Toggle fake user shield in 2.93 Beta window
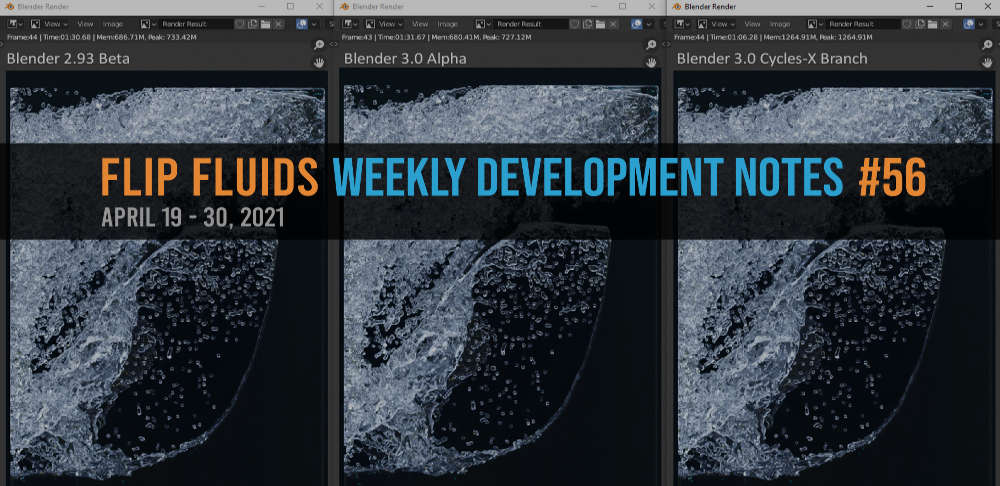The width and height of the screenshot is (1000, 486). (x=240, y=24)
